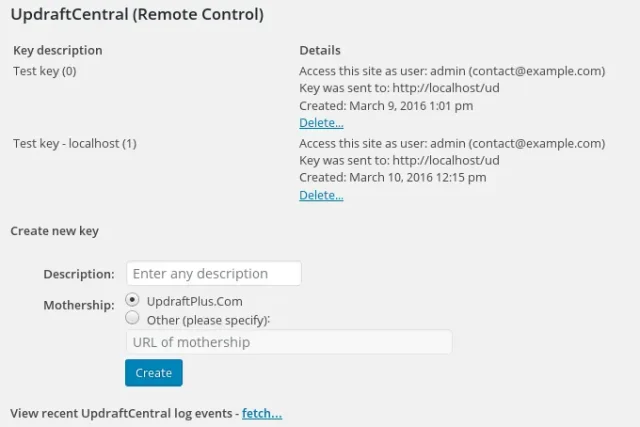The width and height of the screenshot is (640, 427).
Task: Click the Created: March 10, 2016 line
Action: click(x=392, y=177)
